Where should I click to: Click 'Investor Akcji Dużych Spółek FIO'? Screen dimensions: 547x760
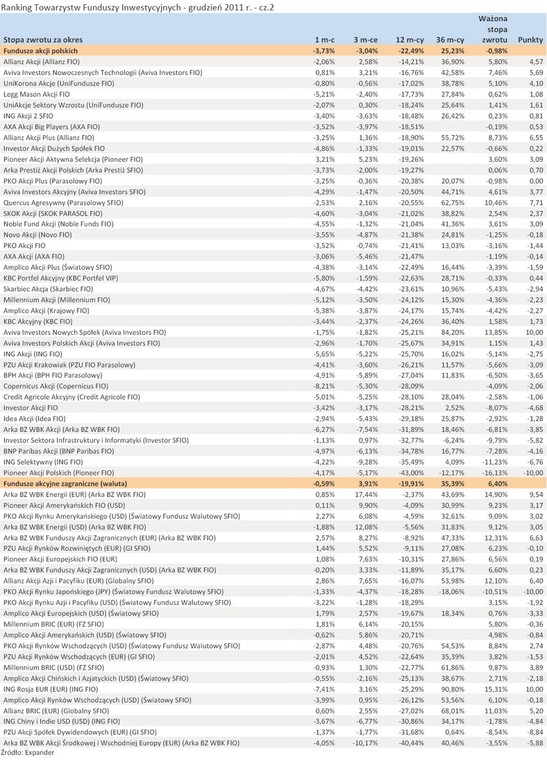click(x=54, y=148)
